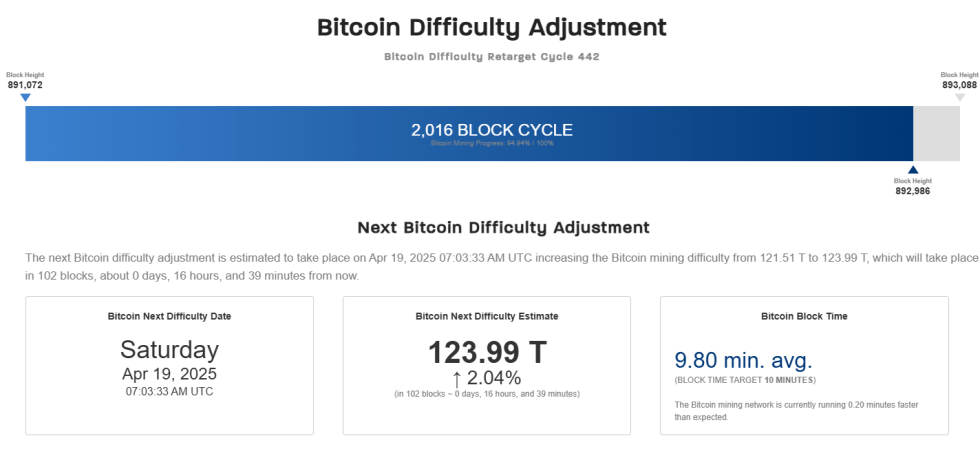Click the up arrow beside 2.04%

click(x=457, y=378)
